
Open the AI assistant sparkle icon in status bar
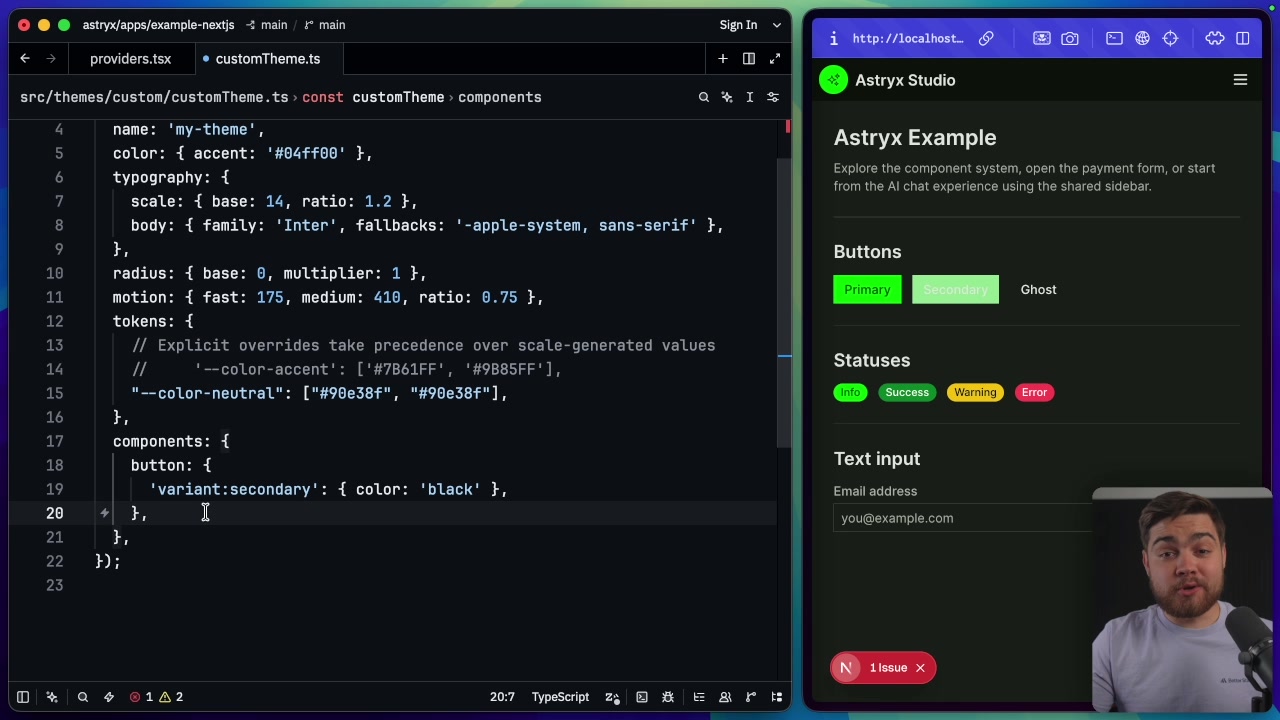point(52,697)
